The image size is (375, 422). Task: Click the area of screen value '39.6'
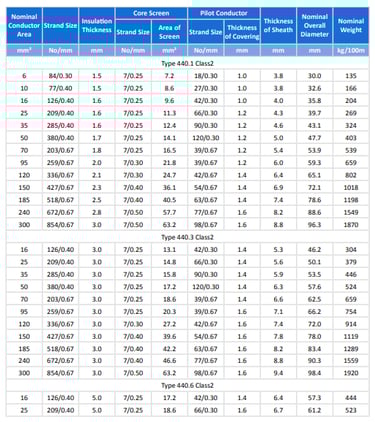click(x=169, y=336)
